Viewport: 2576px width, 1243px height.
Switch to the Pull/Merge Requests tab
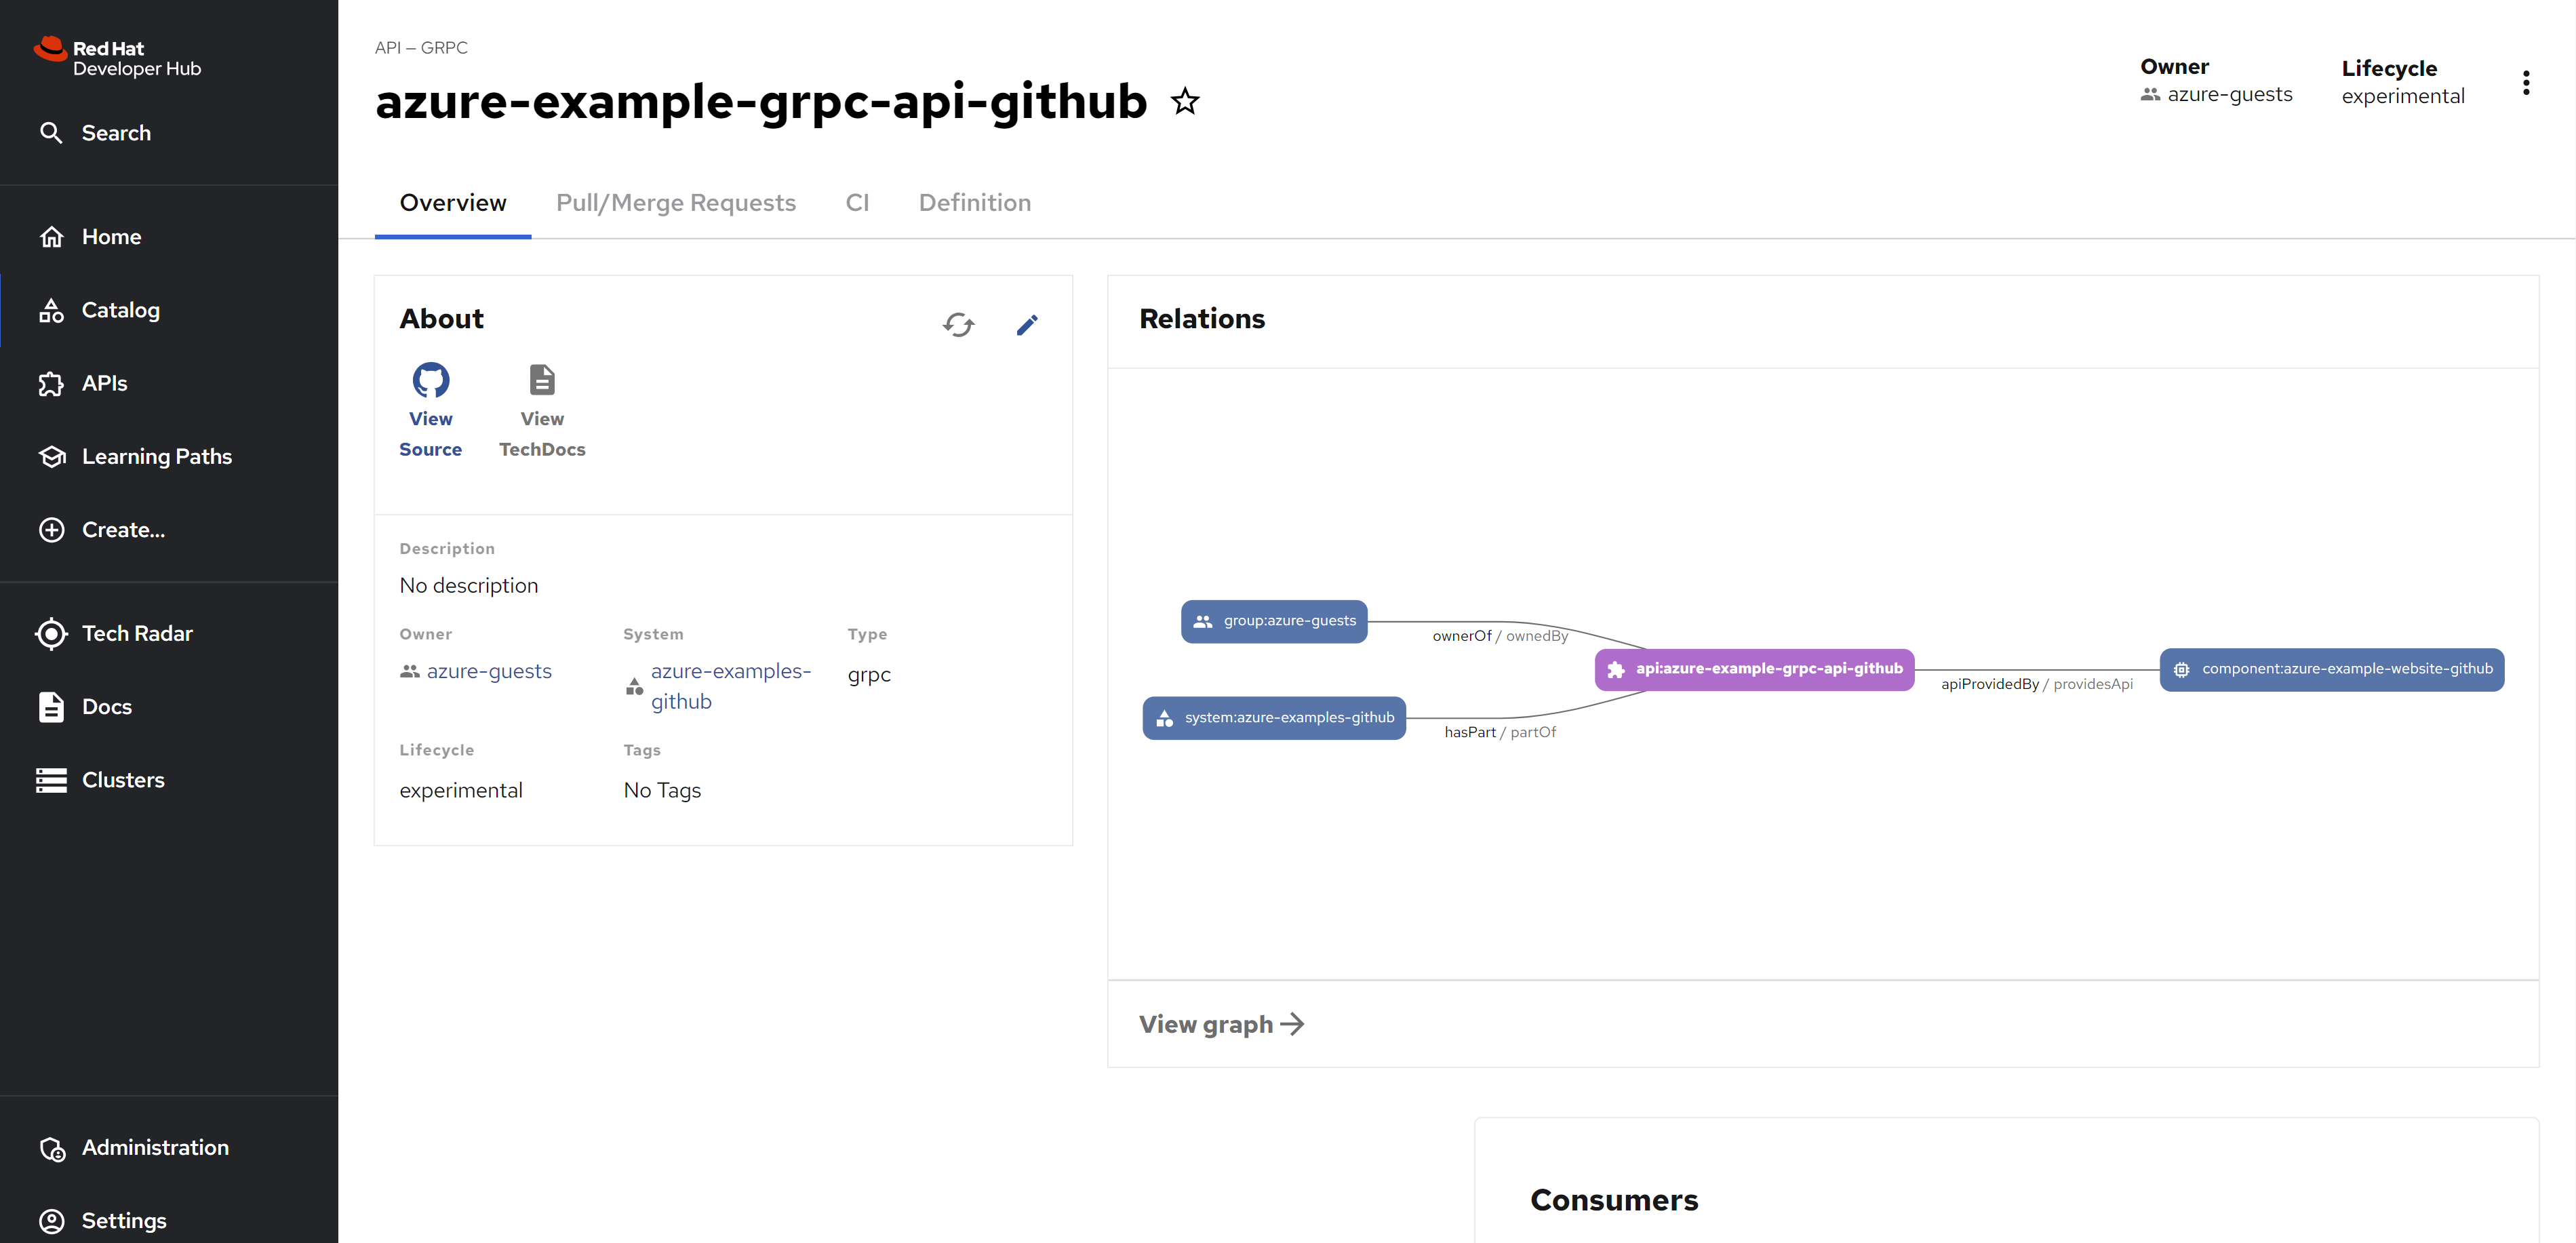pyautogui.click(x=675, y=203)
